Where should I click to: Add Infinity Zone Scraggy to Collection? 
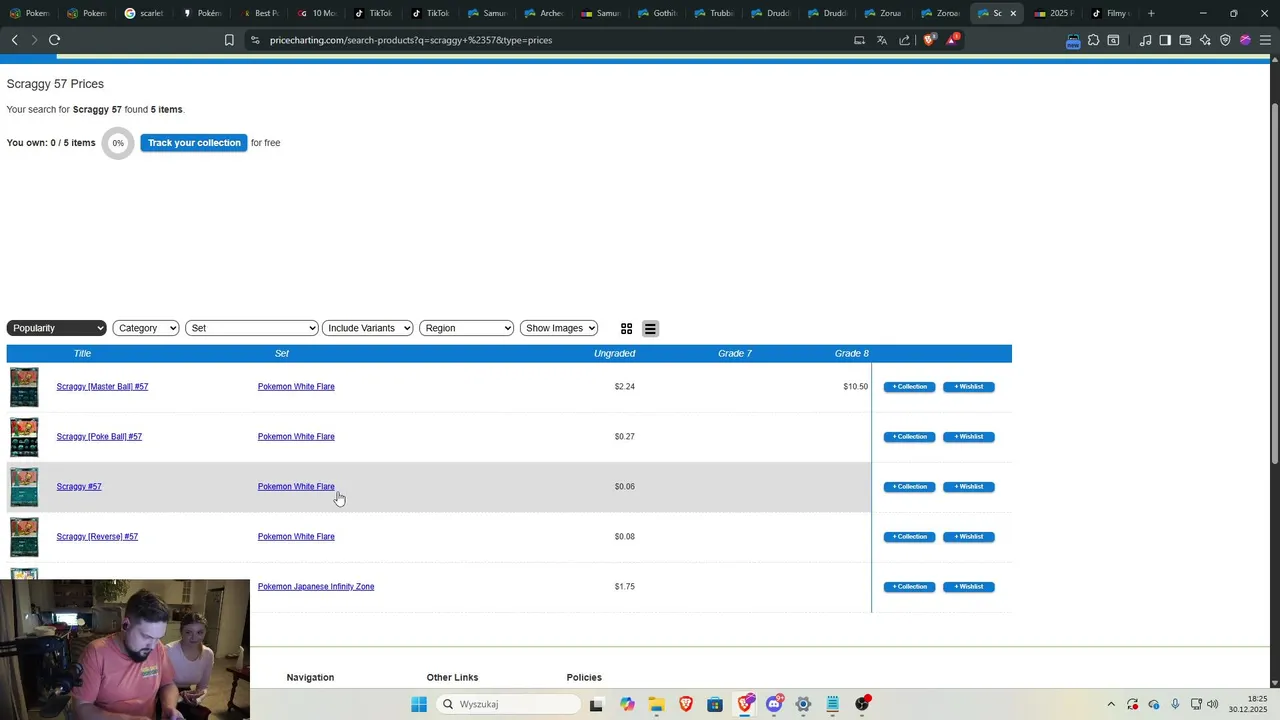[910, 587]
